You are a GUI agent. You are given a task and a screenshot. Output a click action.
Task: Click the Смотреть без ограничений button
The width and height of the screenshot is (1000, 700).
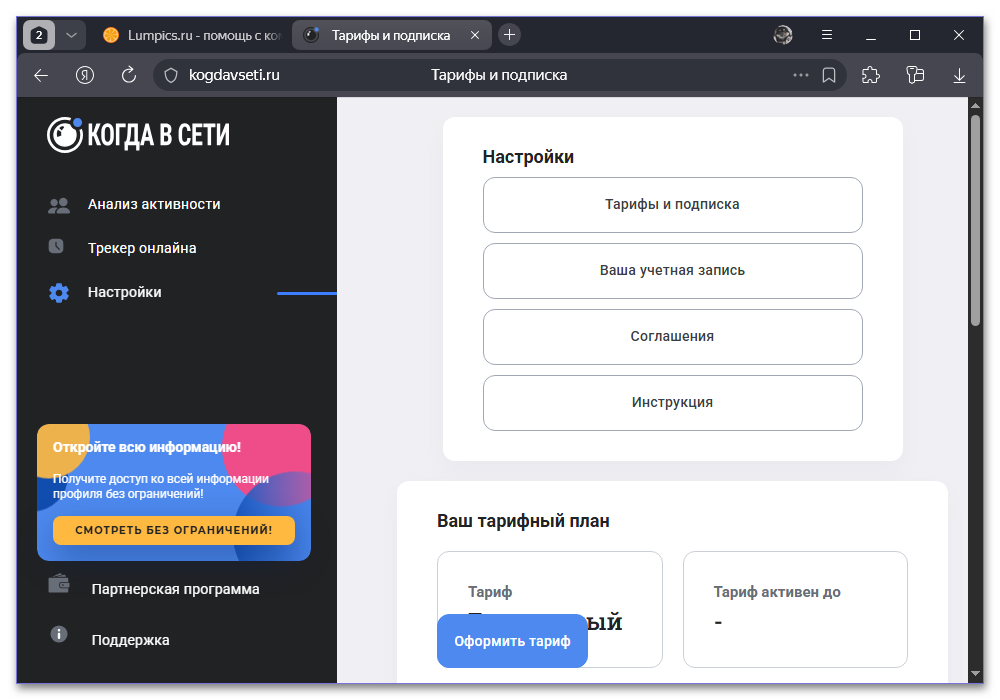click(173, 530)
